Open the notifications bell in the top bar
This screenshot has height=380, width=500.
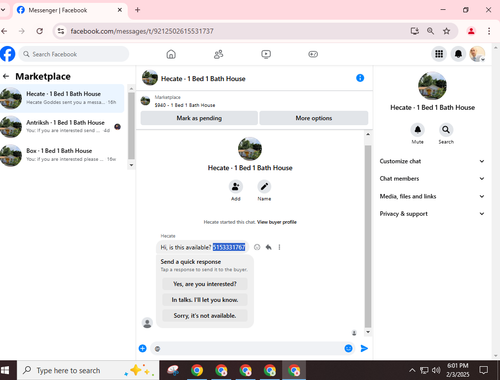458,54
